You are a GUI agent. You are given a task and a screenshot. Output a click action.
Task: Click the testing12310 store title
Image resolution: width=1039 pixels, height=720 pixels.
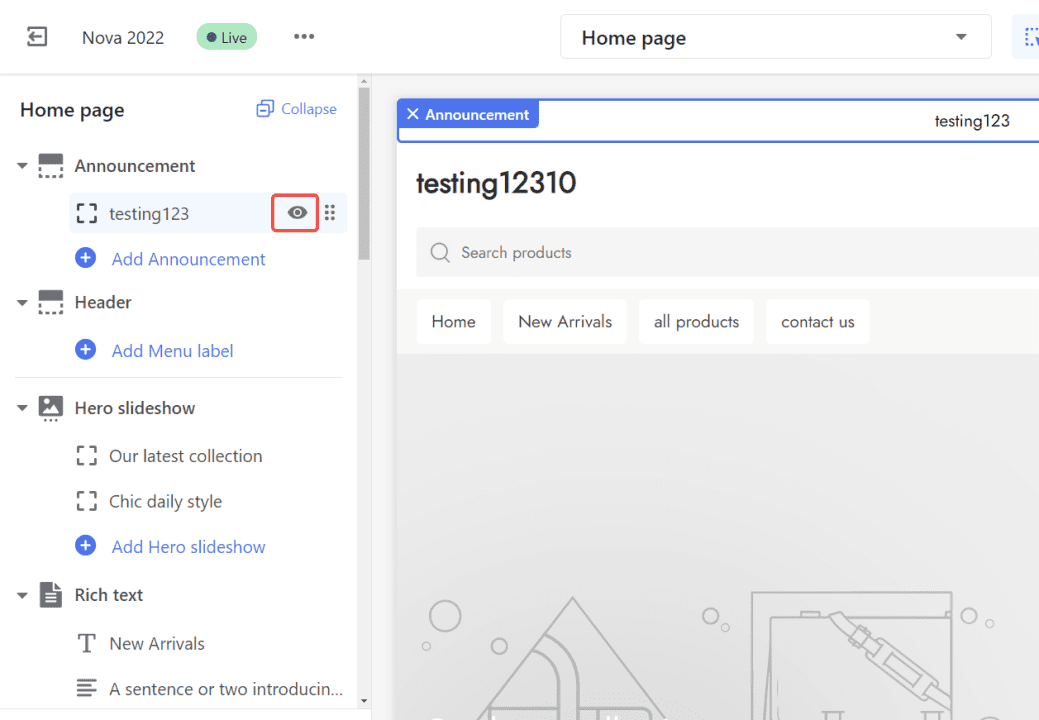coord(496,183)
